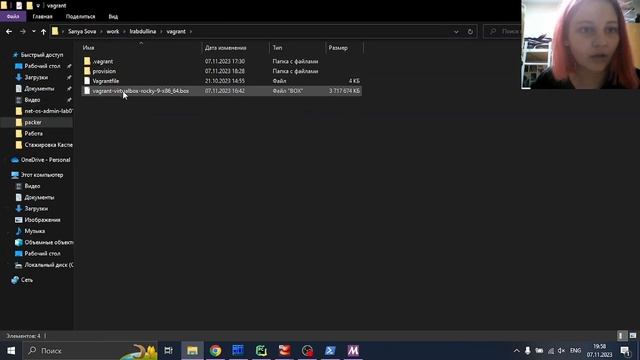Open Работа folder in sidebar
Image resolution: width=640 pixels, height=360 pixels.
[x=33, y=133]
